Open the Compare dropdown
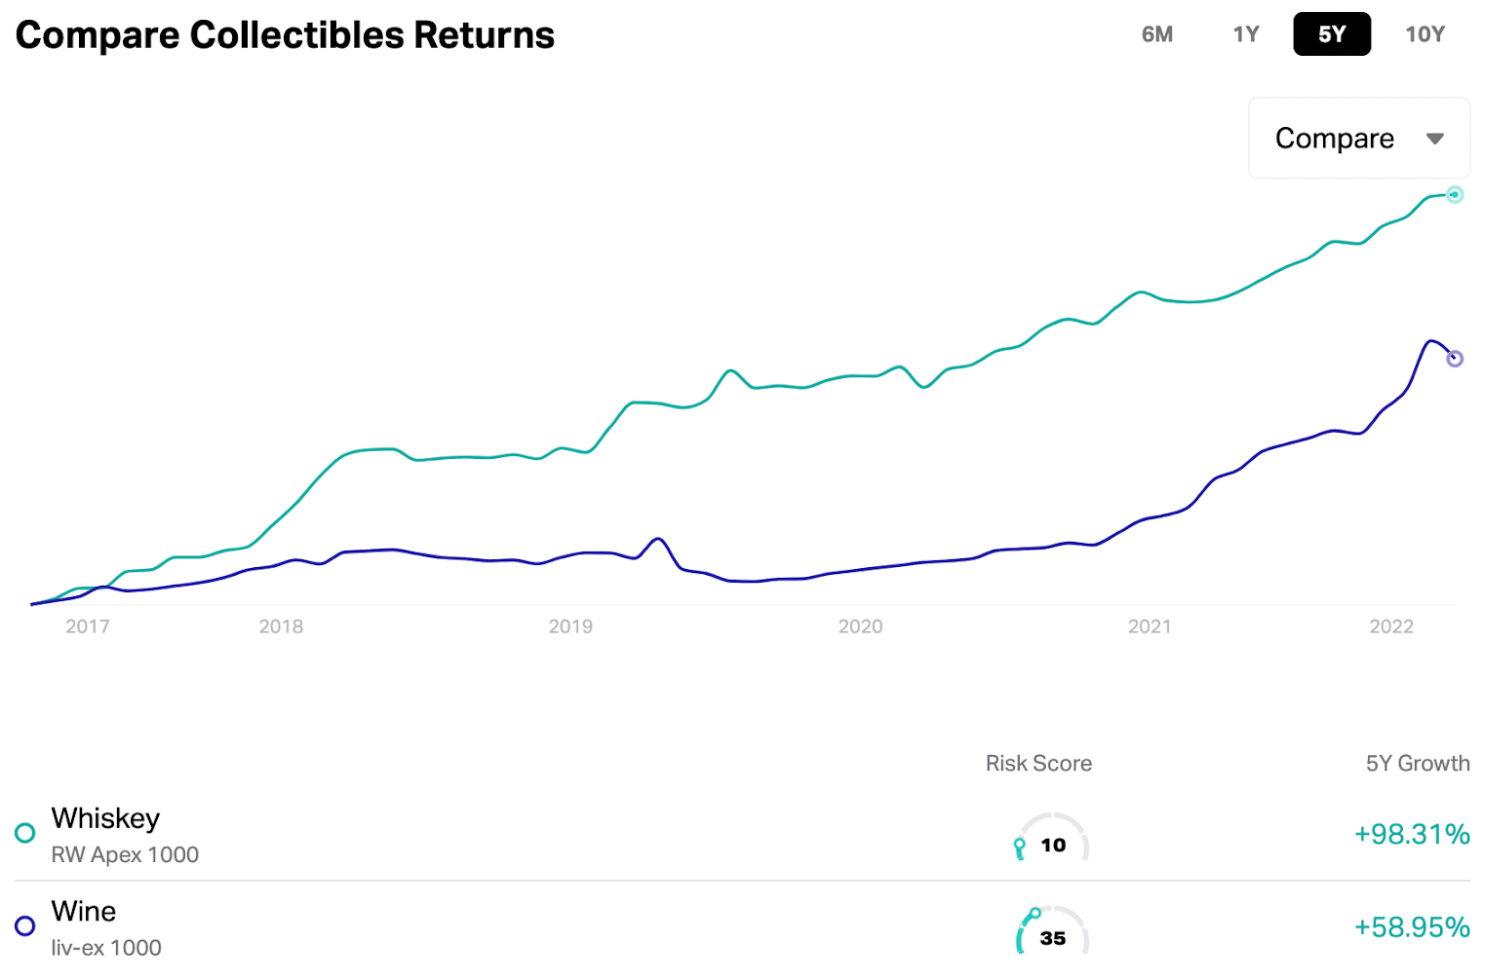Viewport: 1500px width, 968px height. tap(1335, 138)
